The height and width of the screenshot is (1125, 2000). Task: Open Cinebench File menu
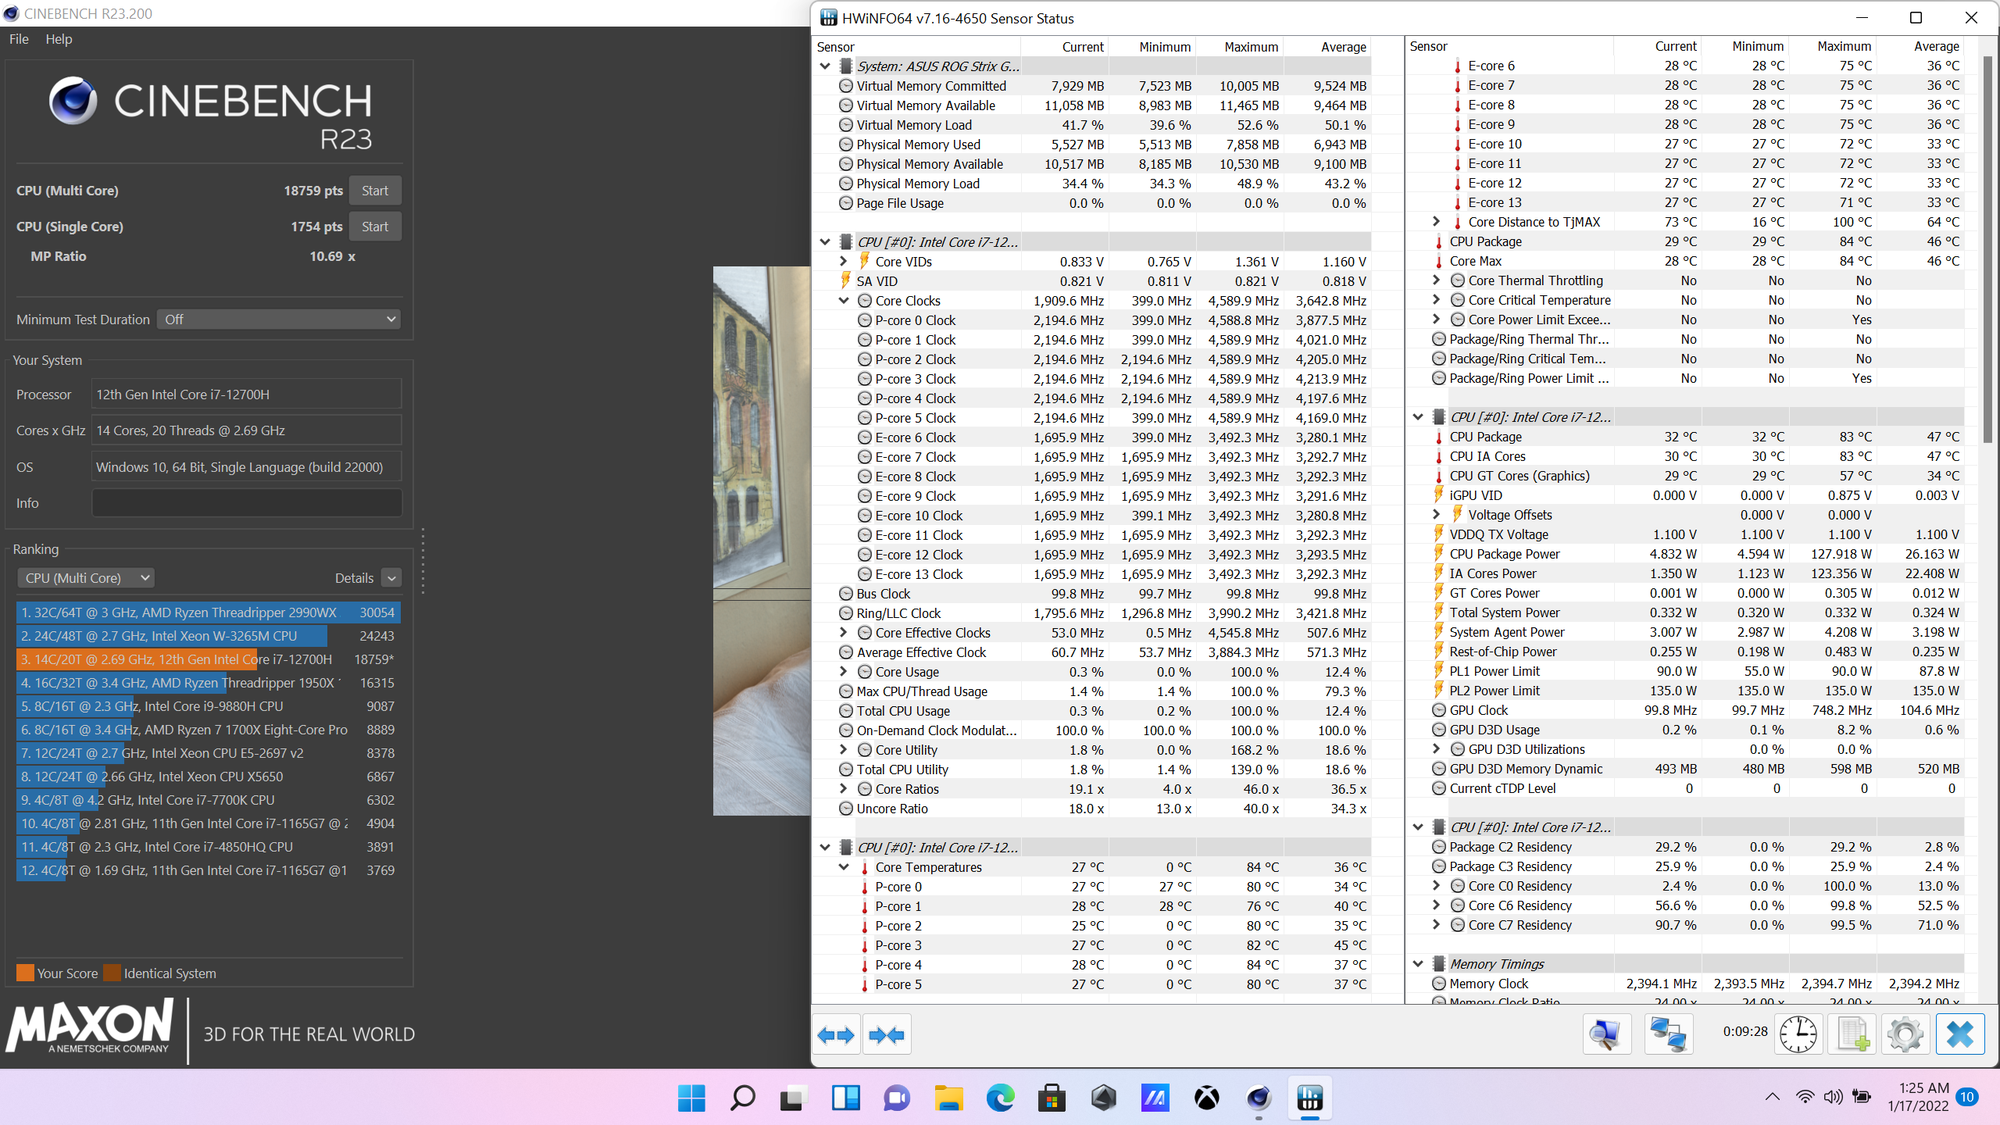click(19, 39)
